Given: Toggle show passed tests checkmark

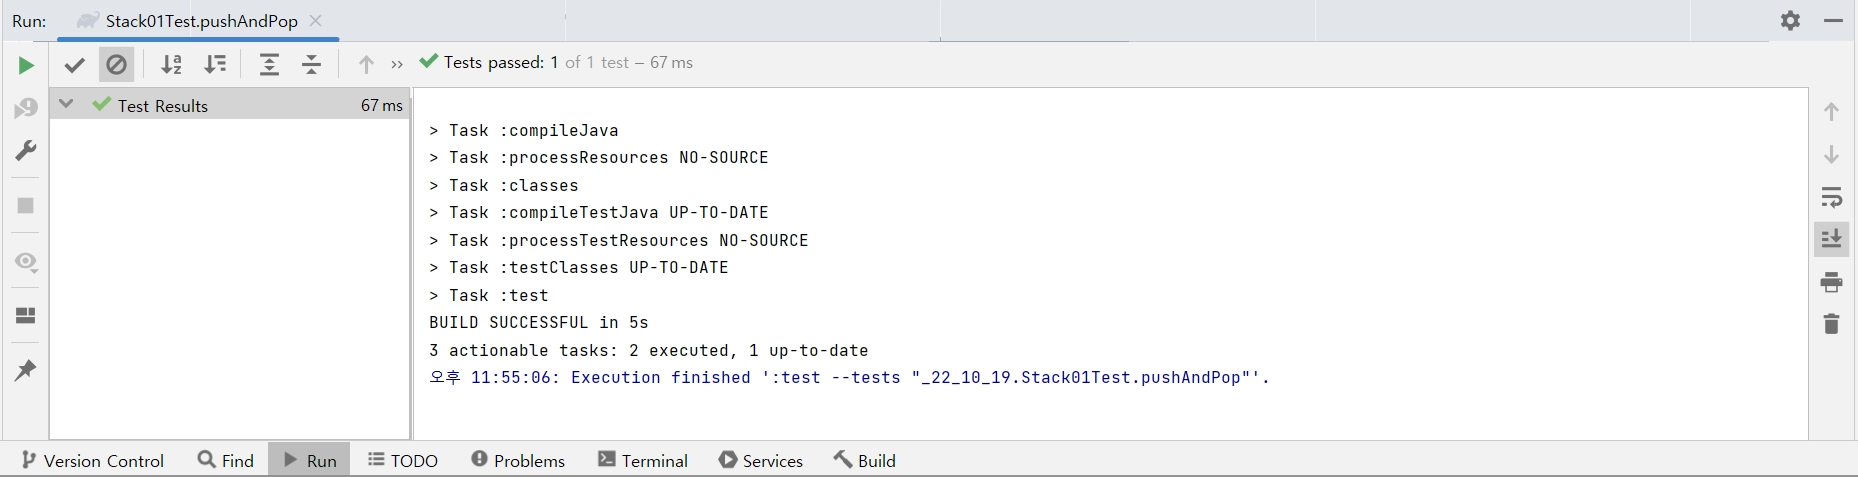Looking at the screenshot, I should [74, 65].
